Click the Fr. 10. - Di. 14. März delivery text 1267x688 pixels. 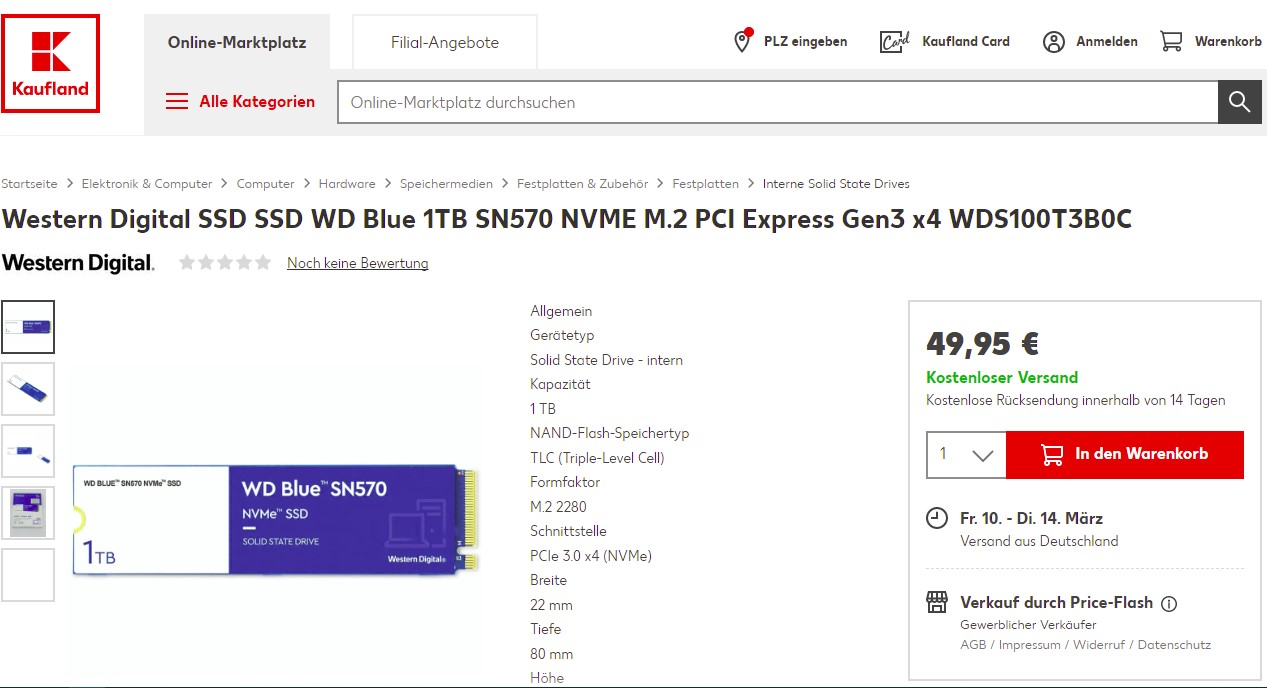tap(1031, 518)
